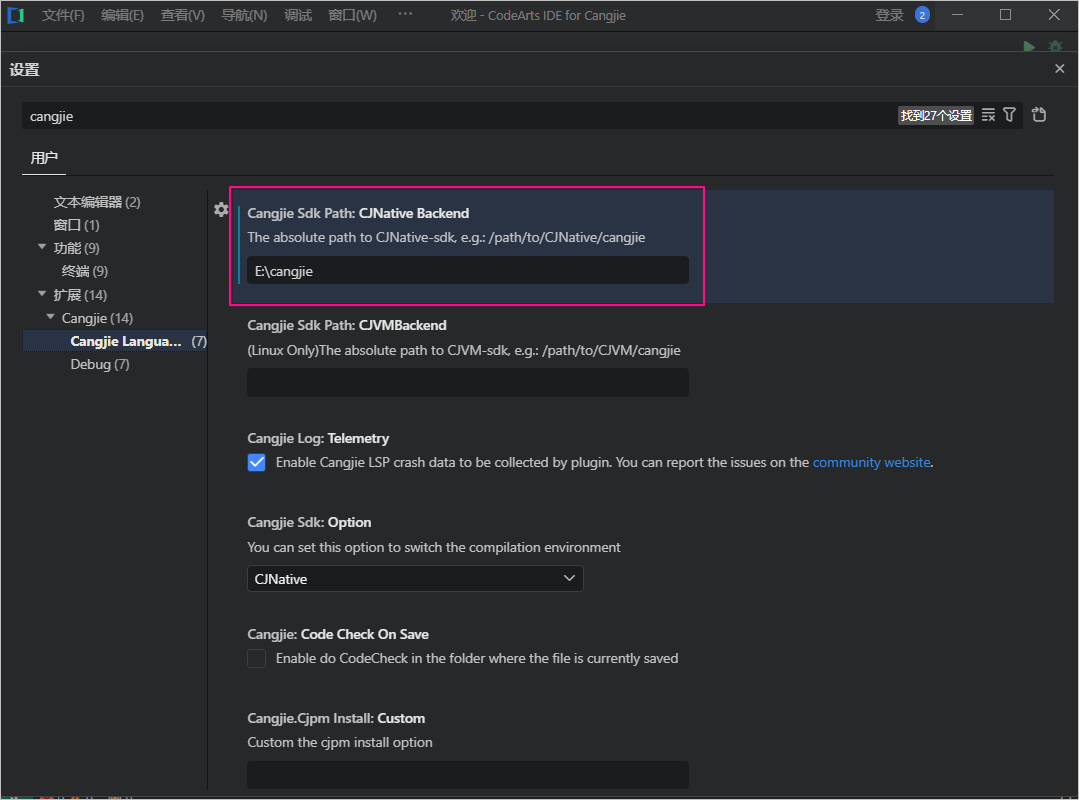Open the settings filter funnel icon
Screen dimensions: 1079x800
(1009, 115)
